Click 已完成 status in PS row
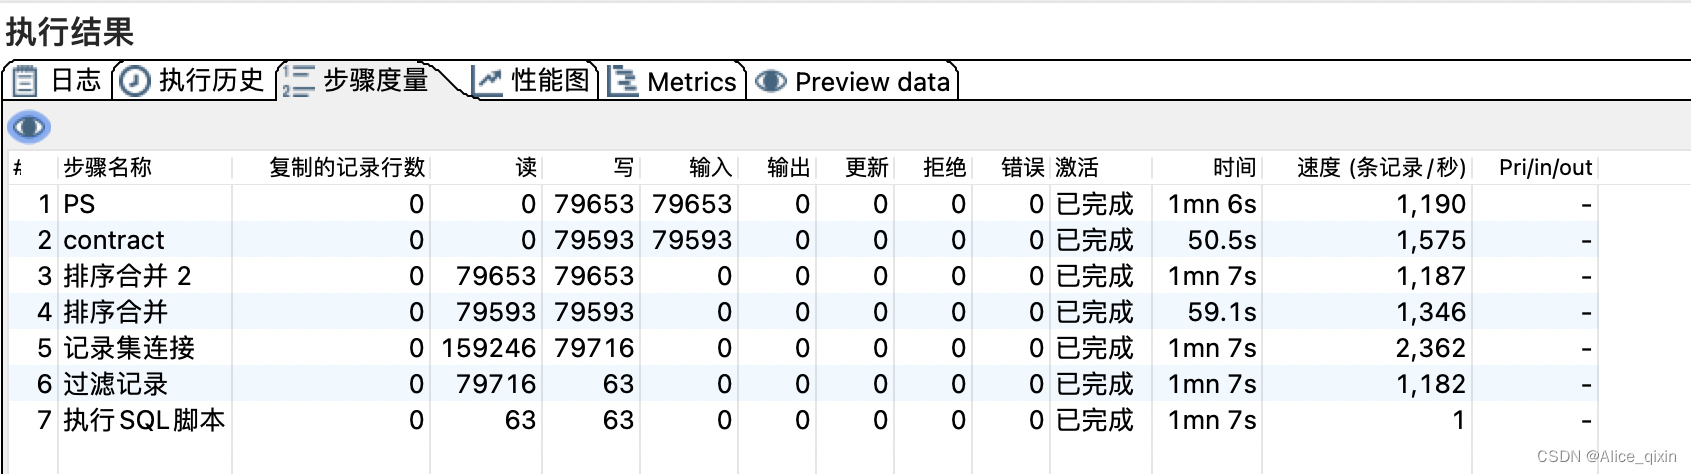 click(x=1095, y=204)
